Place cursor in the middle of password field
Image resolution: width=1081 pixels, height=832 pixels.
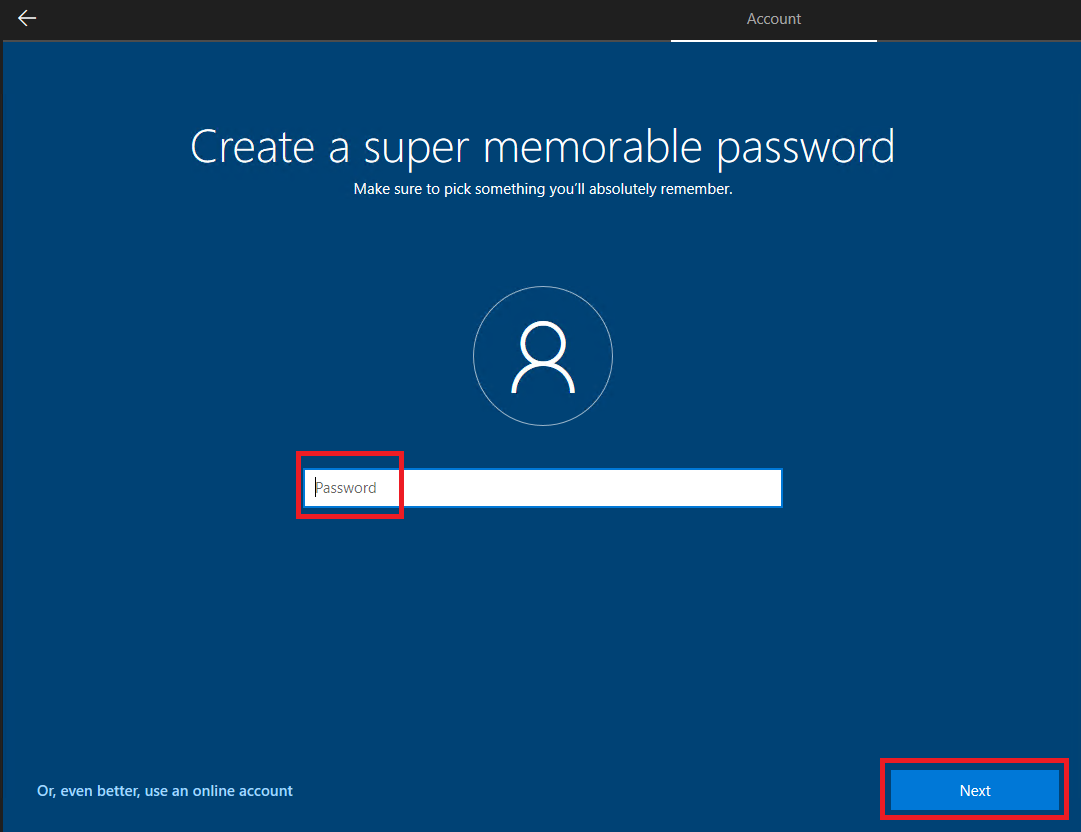[x=543, y=488]
